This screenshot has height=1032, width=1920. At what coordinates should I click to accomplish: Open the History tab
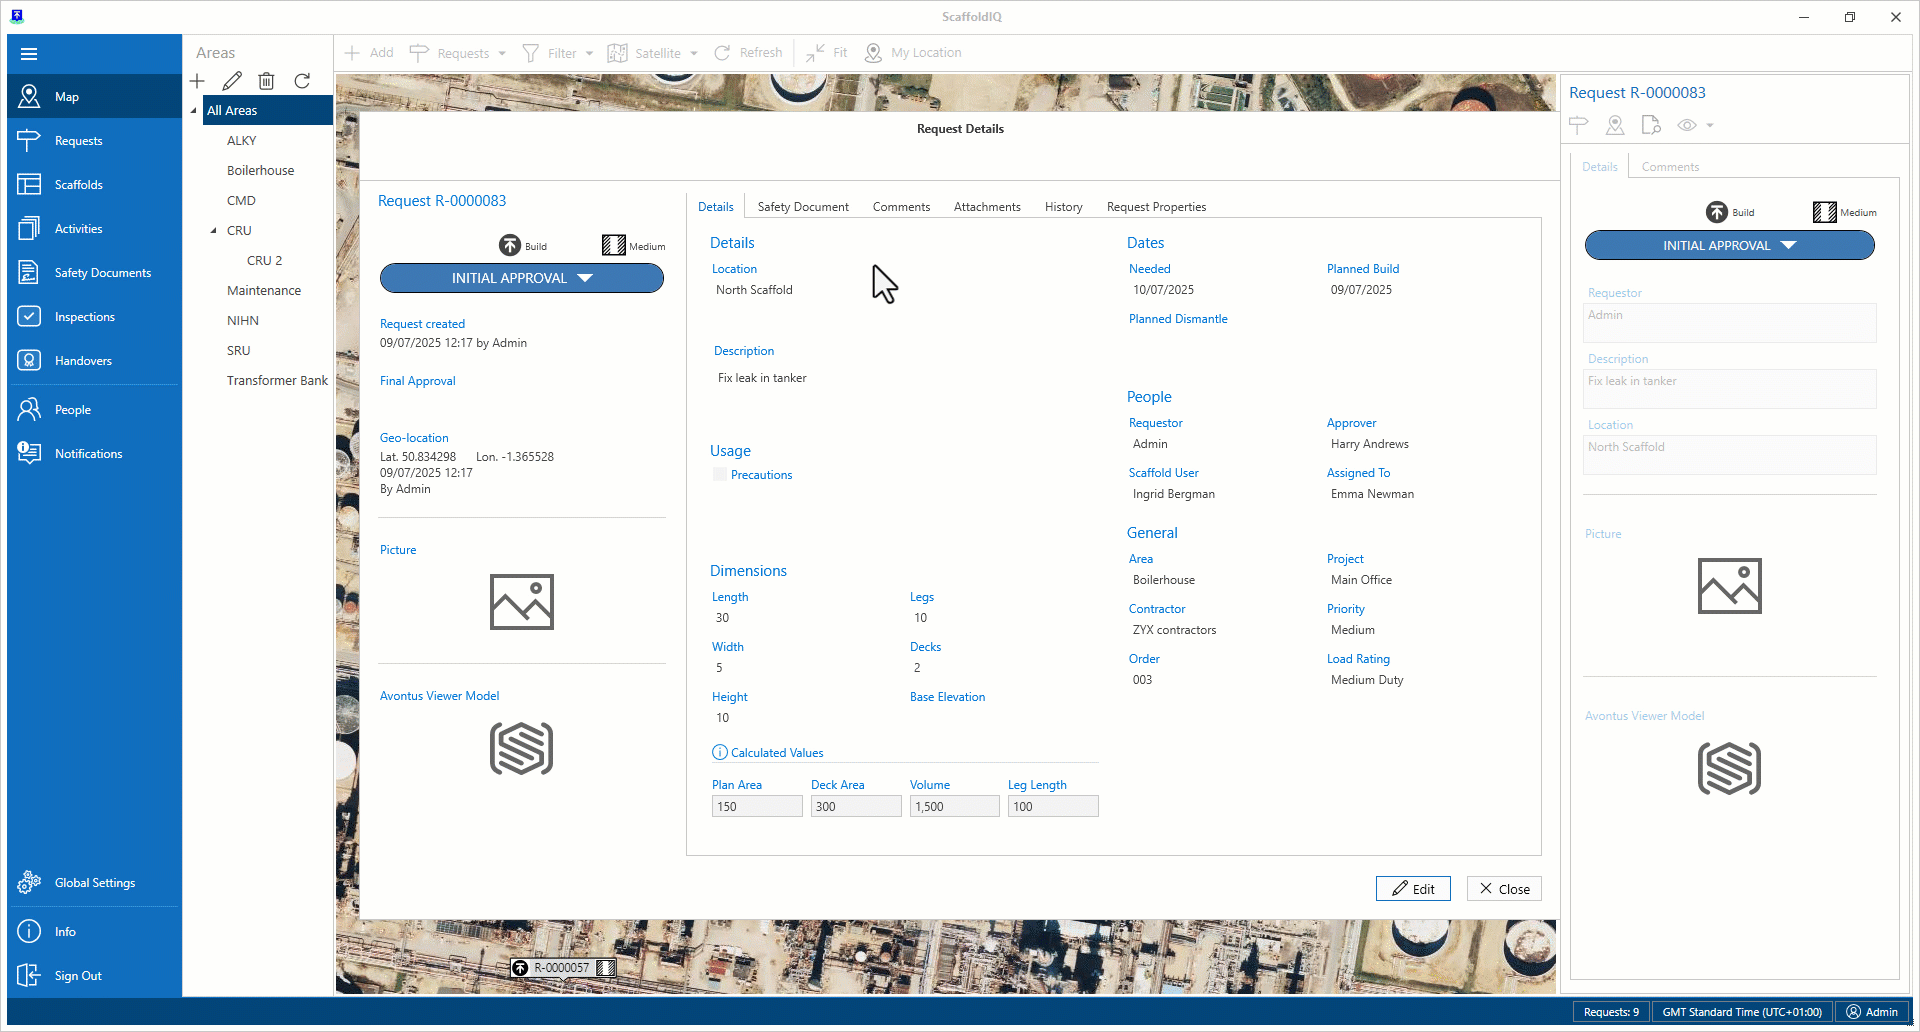click(1063, 207)
